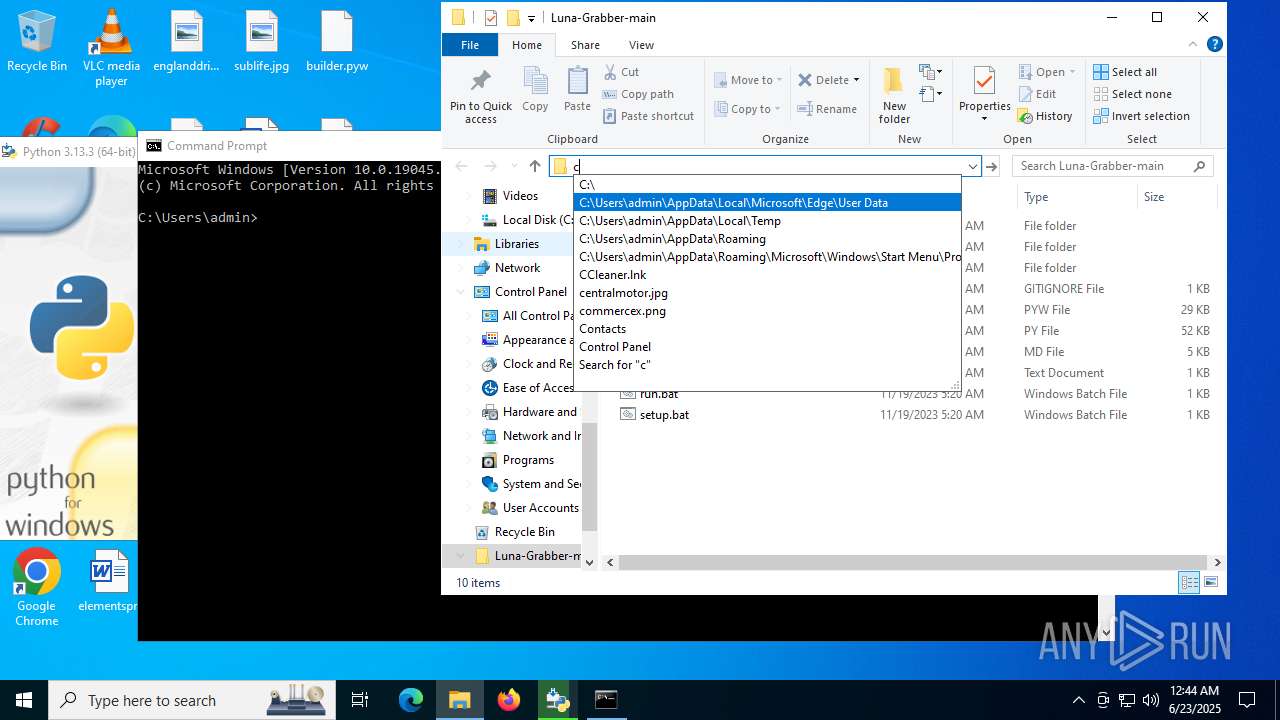The image size is (1280, 720).
Task: Click Select all
Action: (1125, 72)
